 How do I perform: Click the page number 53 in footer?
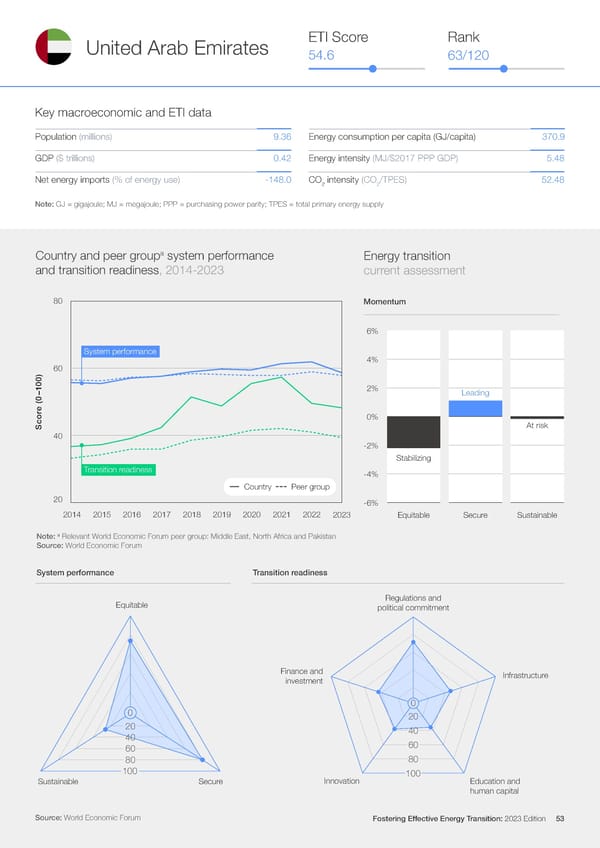point(560,819)
